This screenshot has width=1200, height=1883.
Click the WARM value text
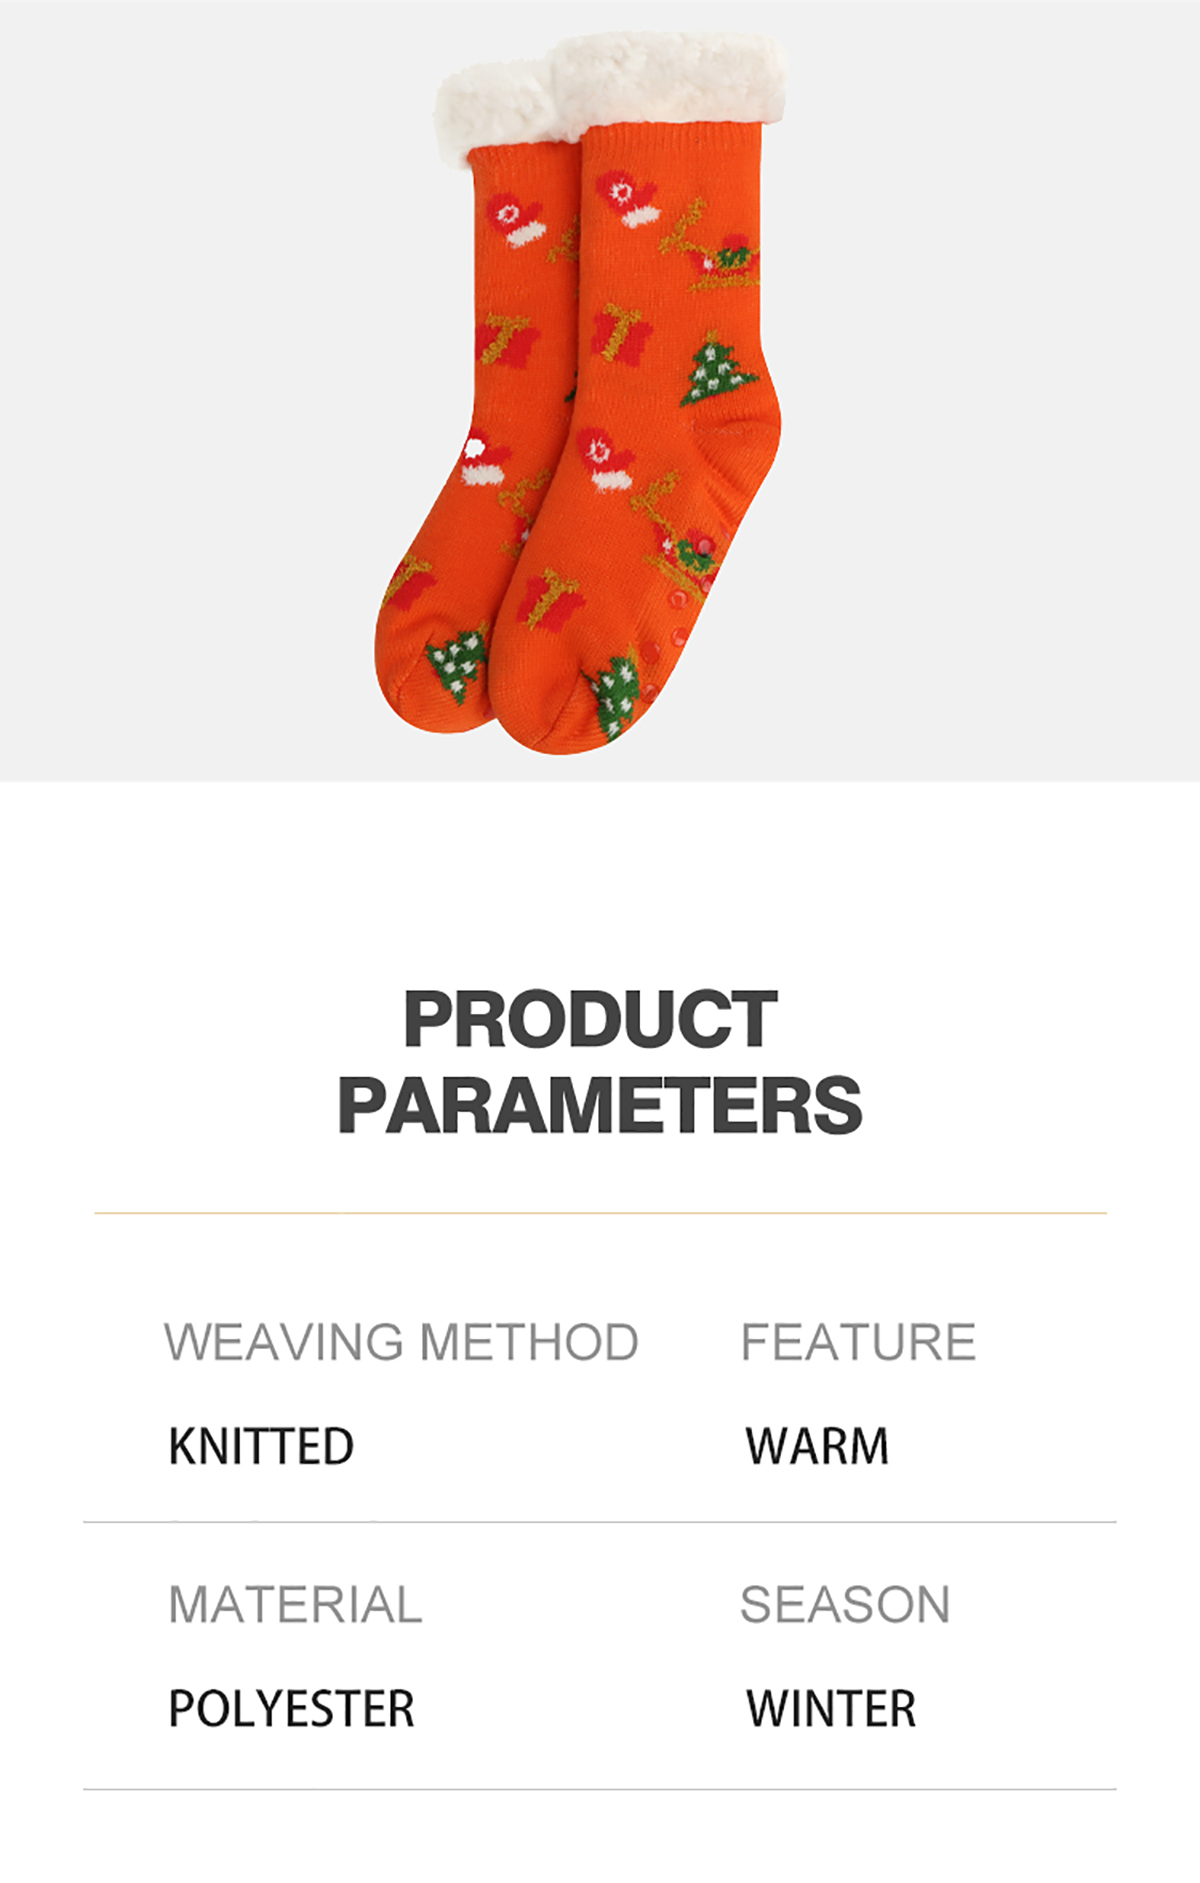pos(817,1446)
